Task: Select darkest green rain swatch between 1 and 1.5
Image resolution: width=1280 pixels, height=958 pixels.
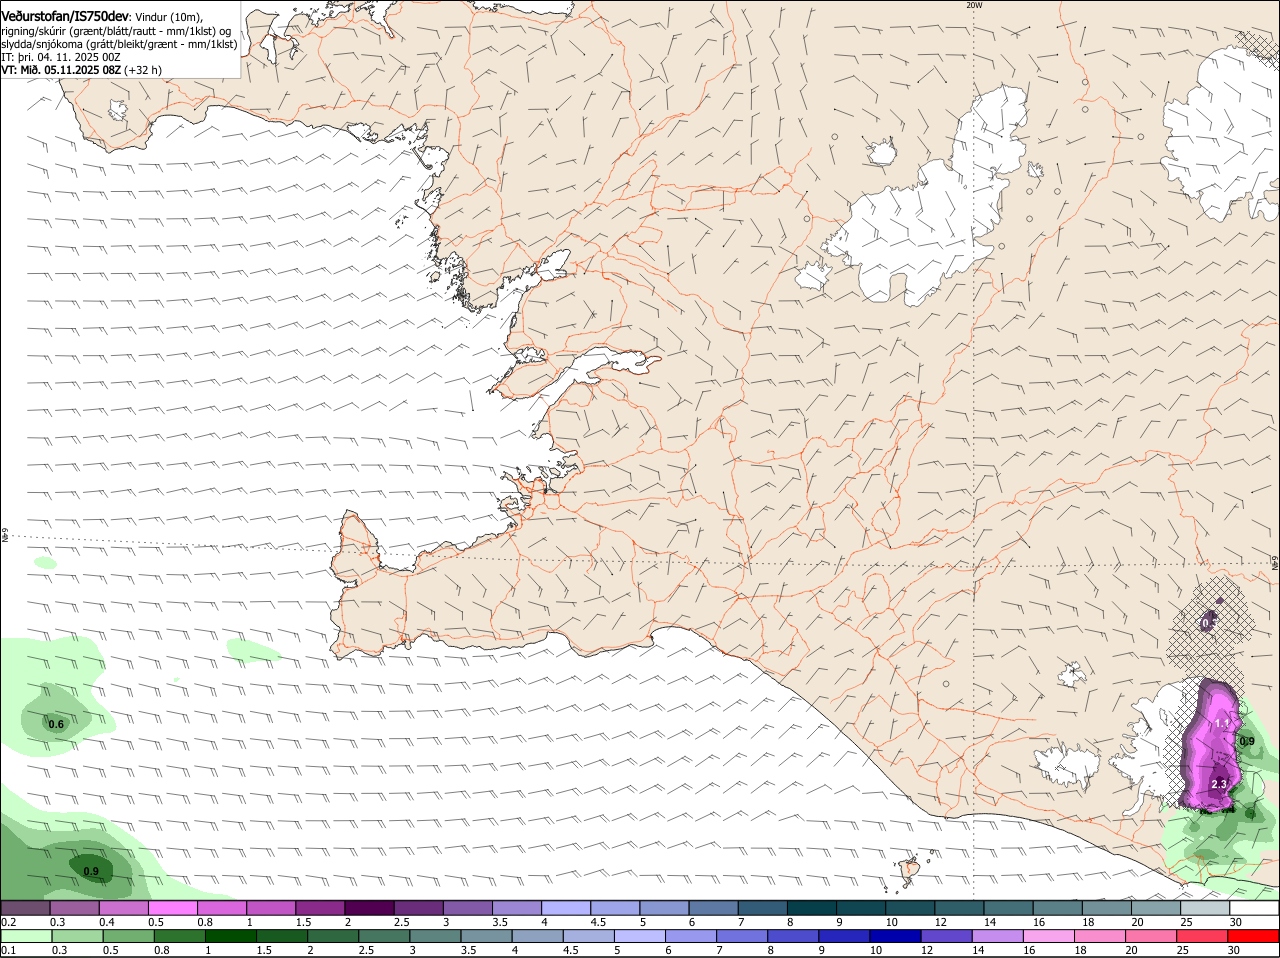Action: (x=229, y=936)
